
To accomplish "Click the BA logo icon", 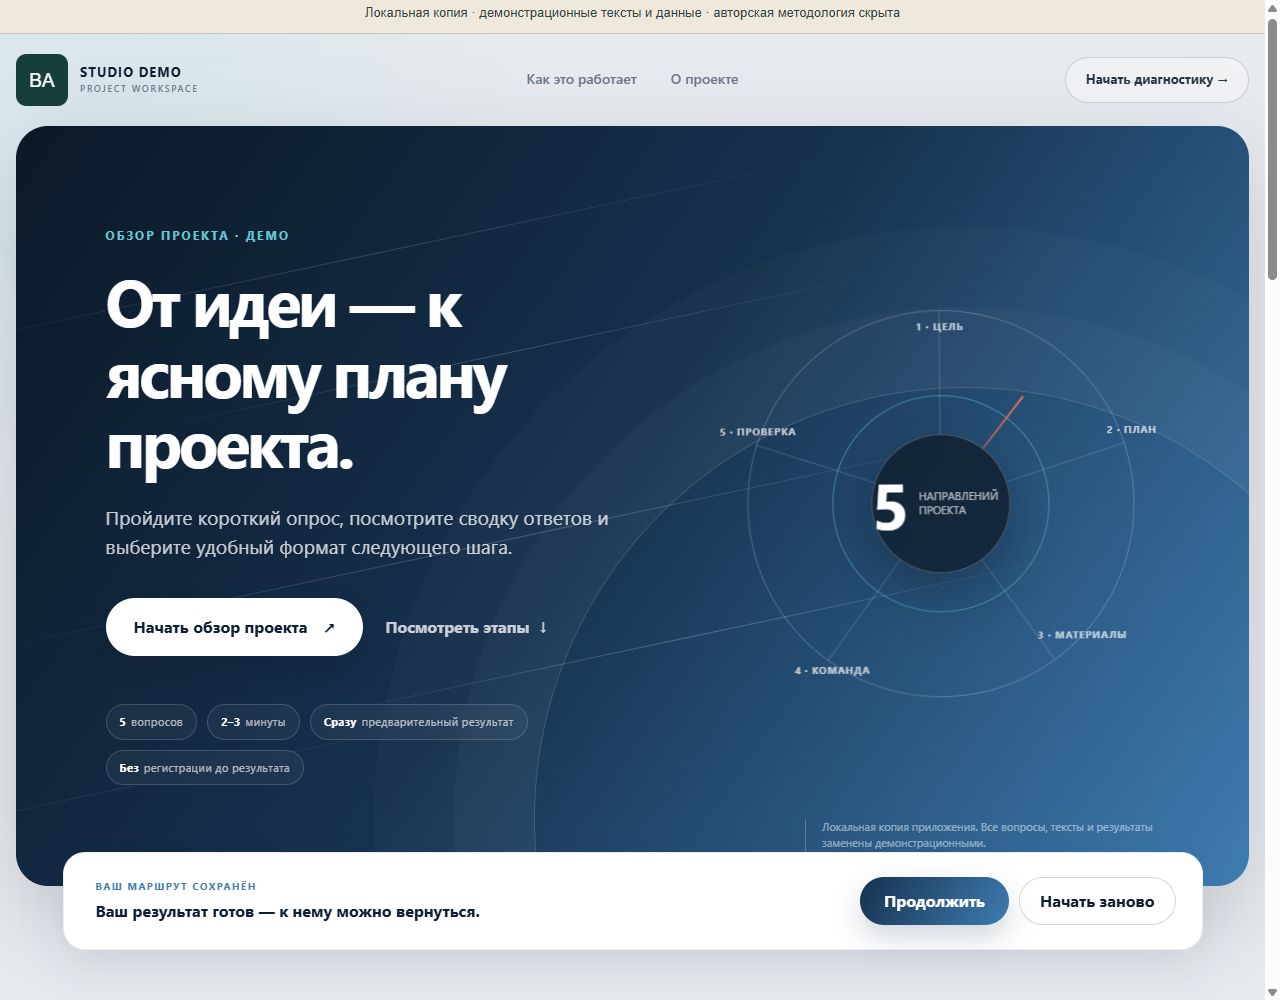I will tap(42, 80).
